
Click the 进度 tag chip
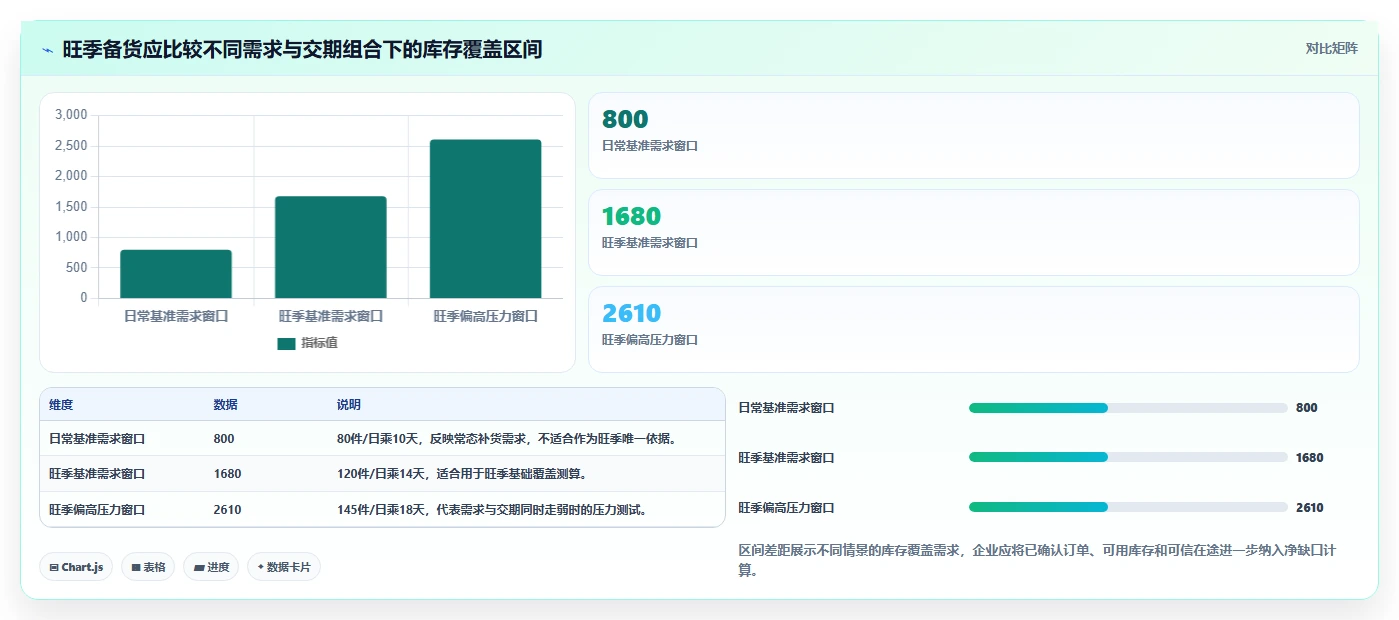[210, 567]
